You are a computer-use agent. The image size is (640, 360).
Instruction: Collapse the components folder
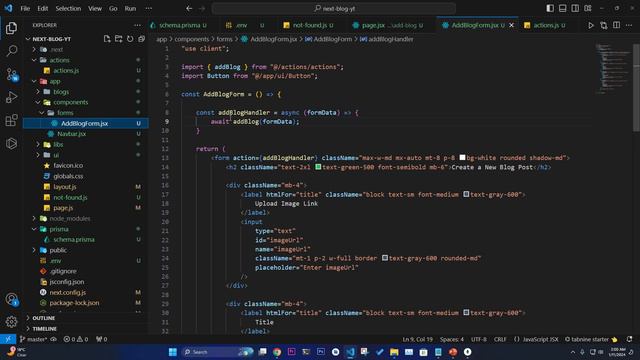point(38,102)
